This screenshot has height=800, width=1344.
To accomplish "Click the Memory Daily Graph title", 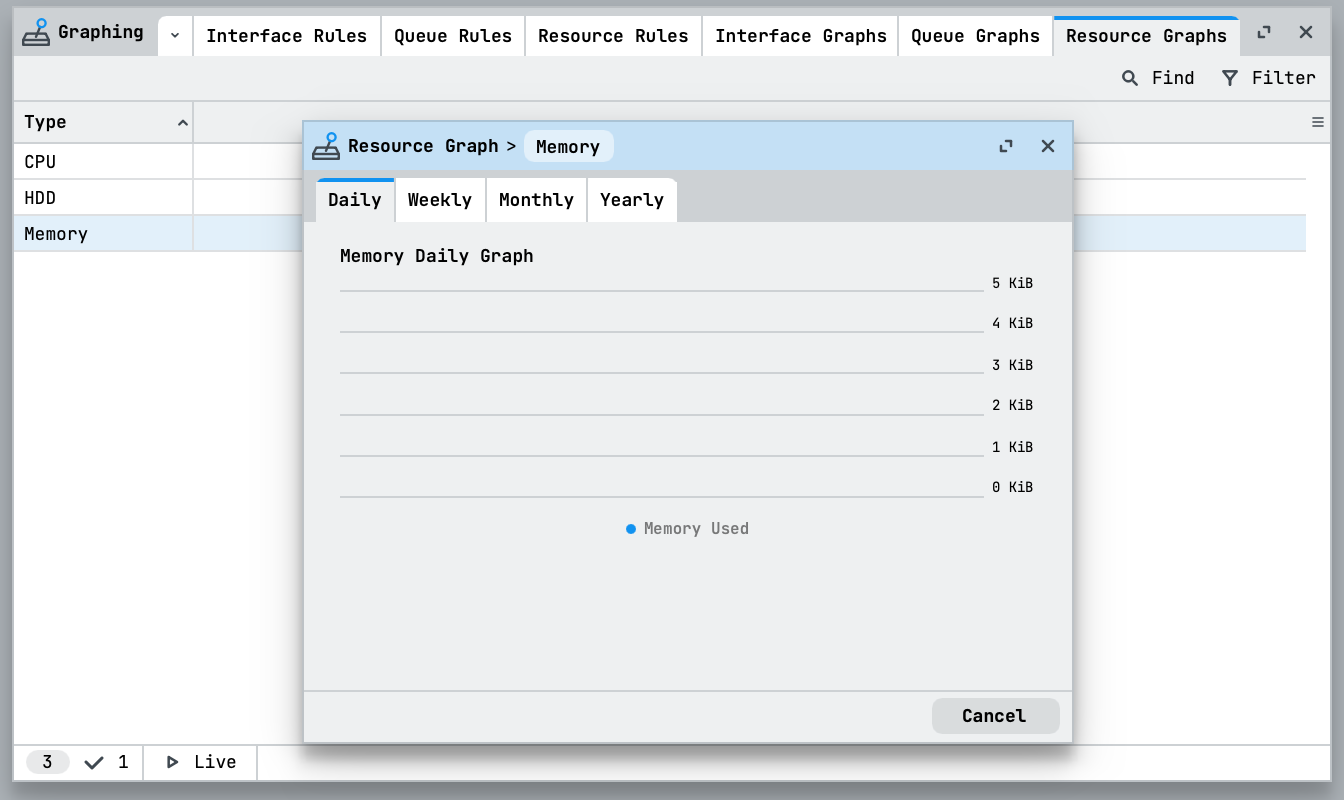I will point(437,256).
